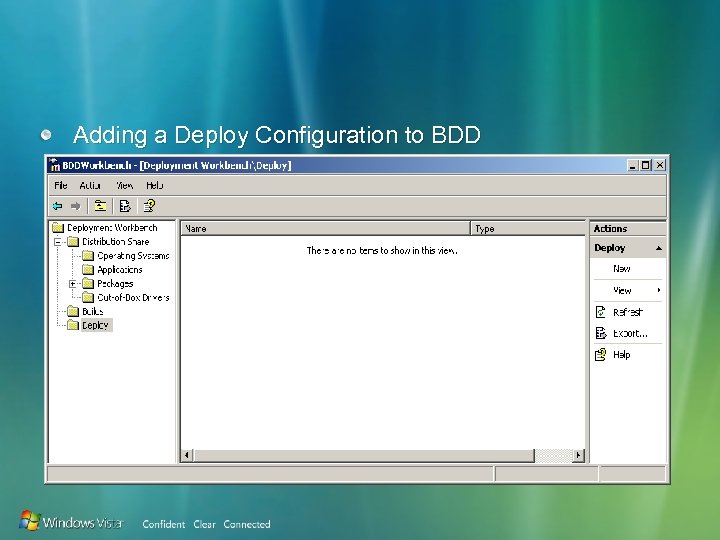Select the Builds tree item
Screen dimensions: 720x540
coord(92,312)
